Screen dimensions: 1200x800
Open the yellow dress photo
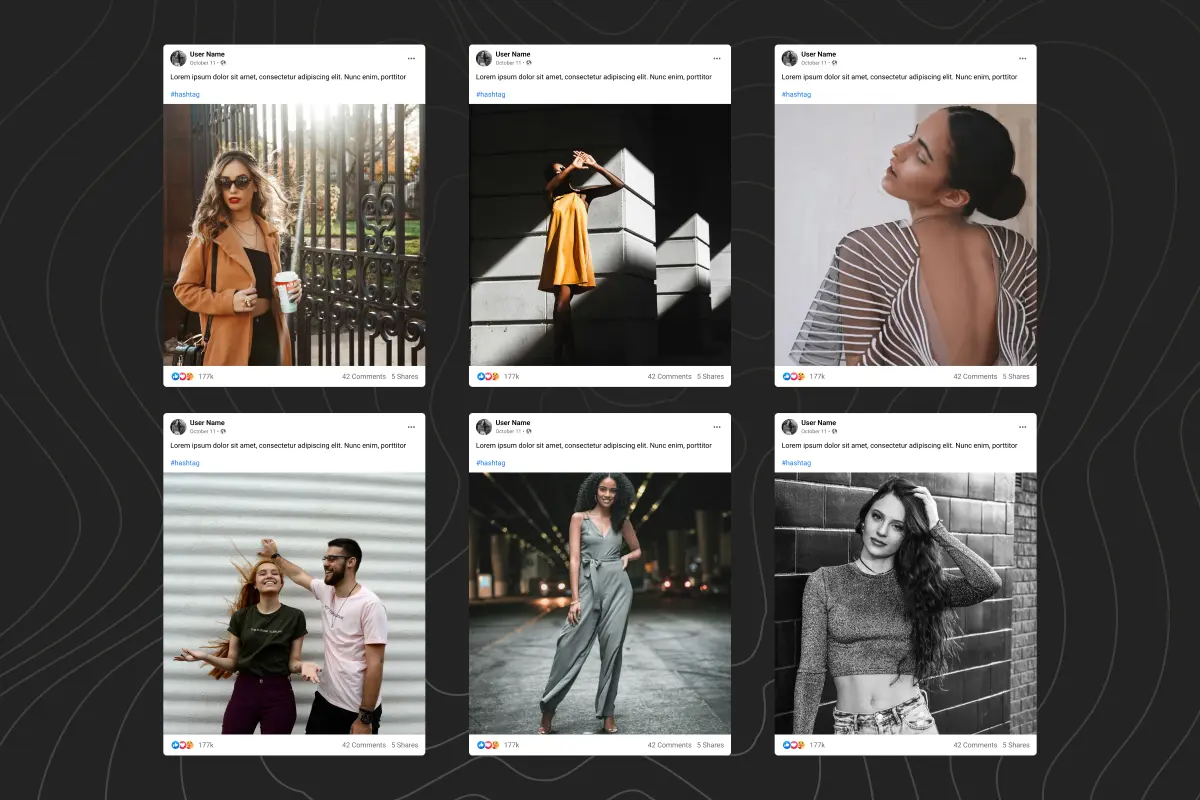[600, 235]
